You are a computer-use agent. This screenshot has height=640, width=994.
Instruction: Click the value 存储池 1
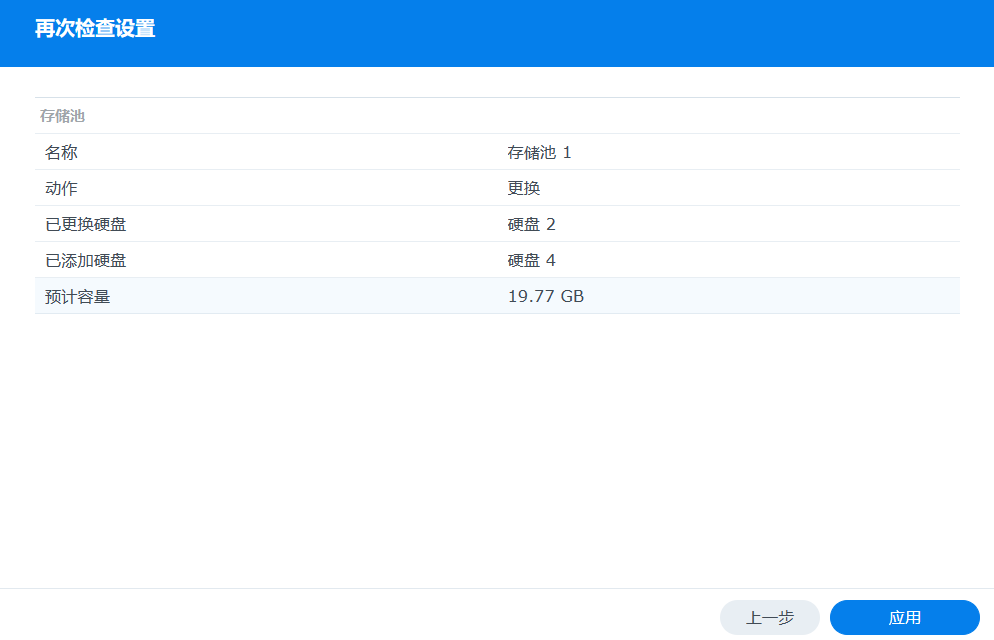click(x=539, y=152)
